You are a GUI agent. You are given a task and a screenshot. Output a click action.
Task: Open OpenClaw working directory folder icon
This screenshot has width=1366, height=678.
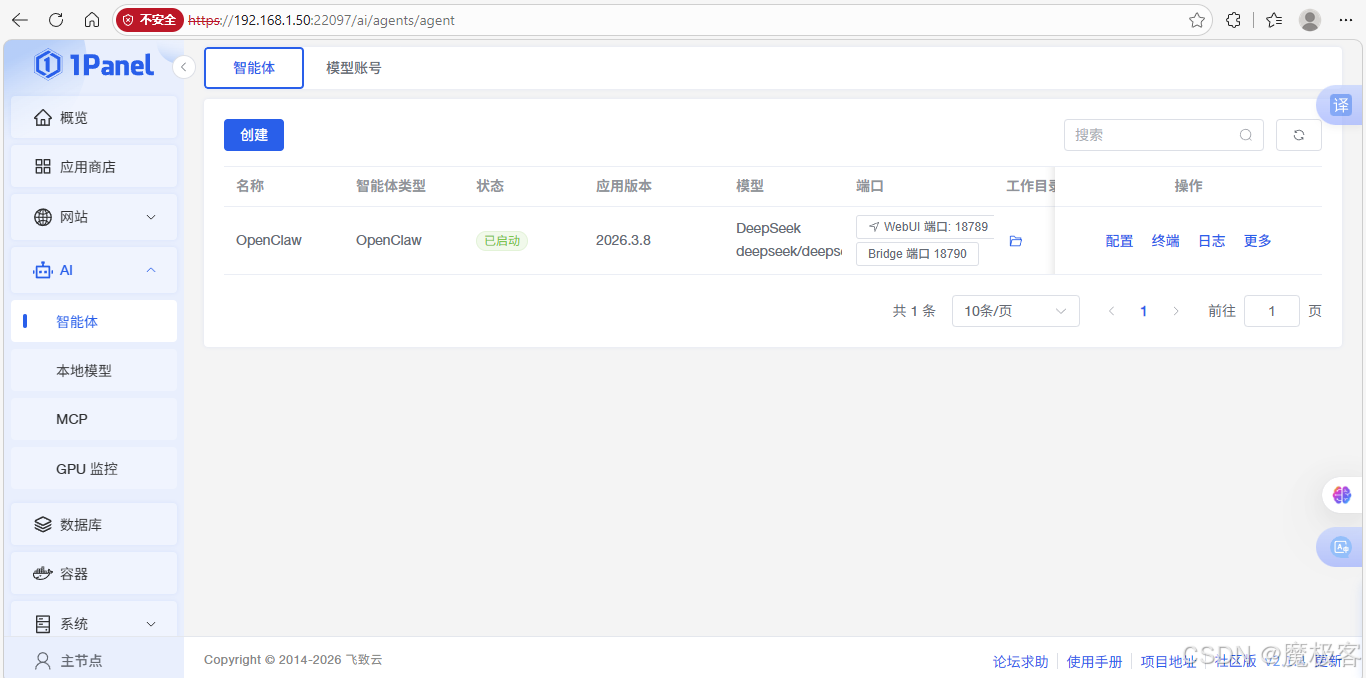tap(1016, 241)
